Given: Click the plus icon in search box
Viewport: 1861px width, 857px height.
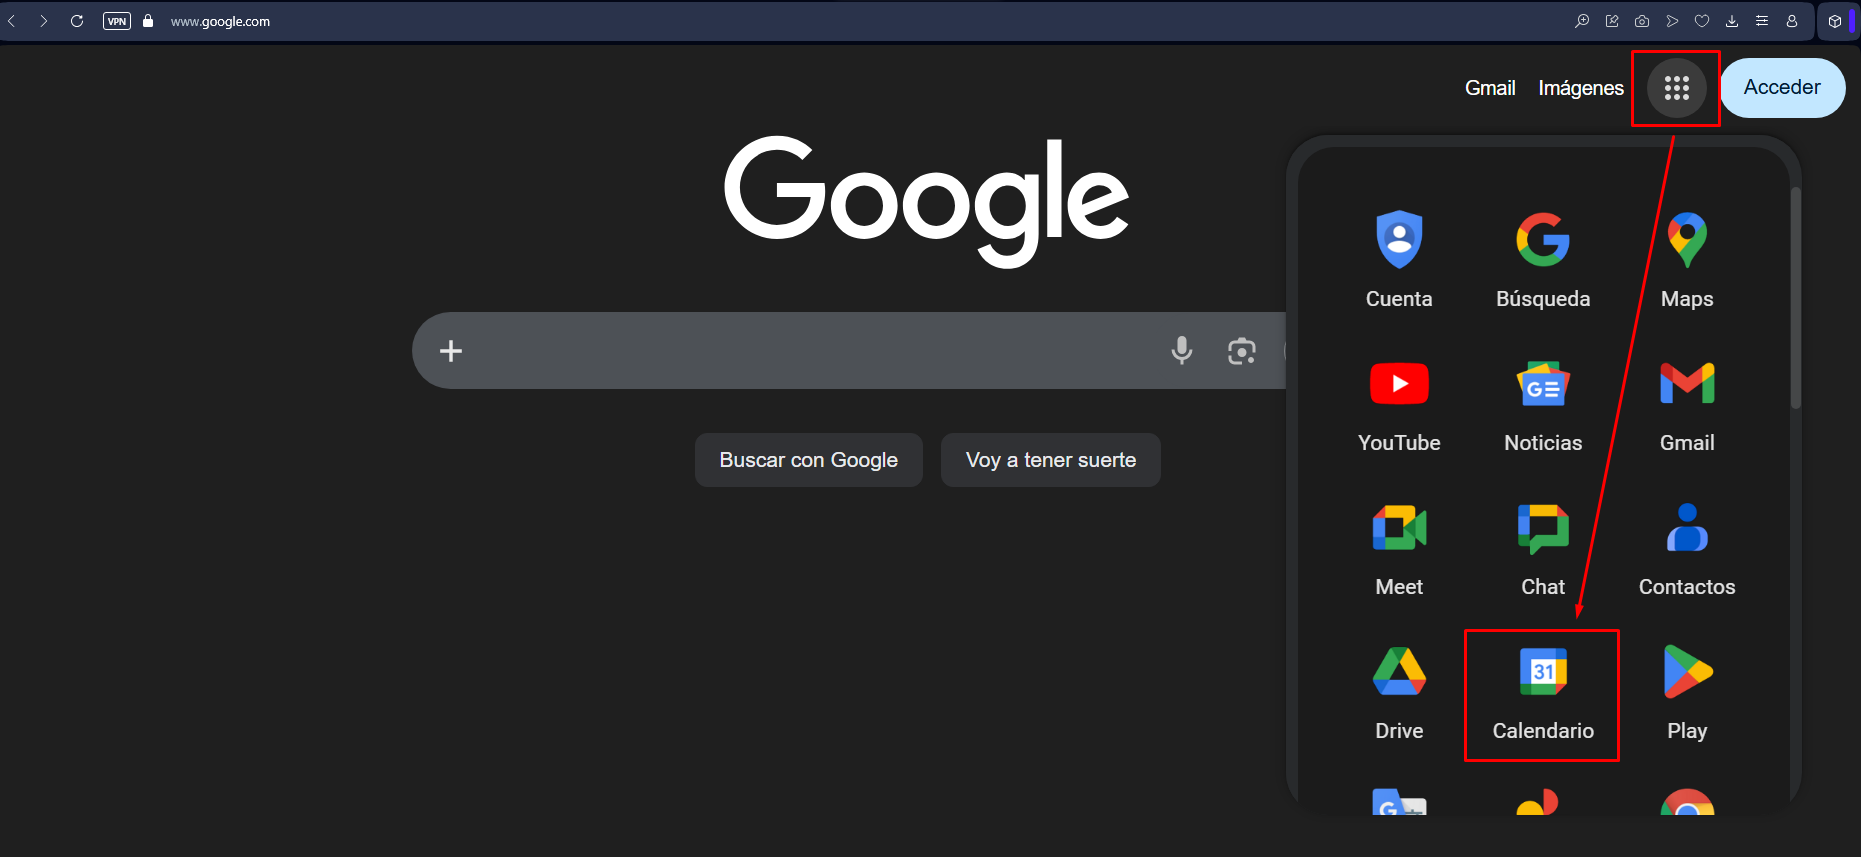Looking at the screenshot, I should click(x=451, y=351).
